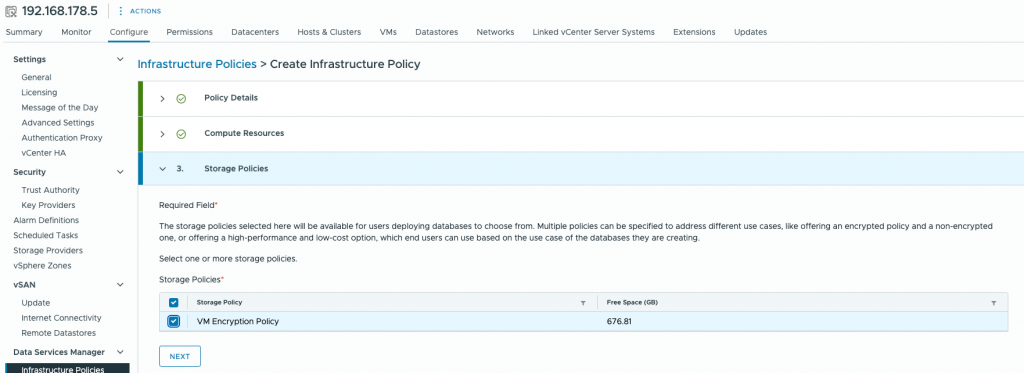Uncheck the VM Encryption Policy checkbox

click(x=174, y=321)
